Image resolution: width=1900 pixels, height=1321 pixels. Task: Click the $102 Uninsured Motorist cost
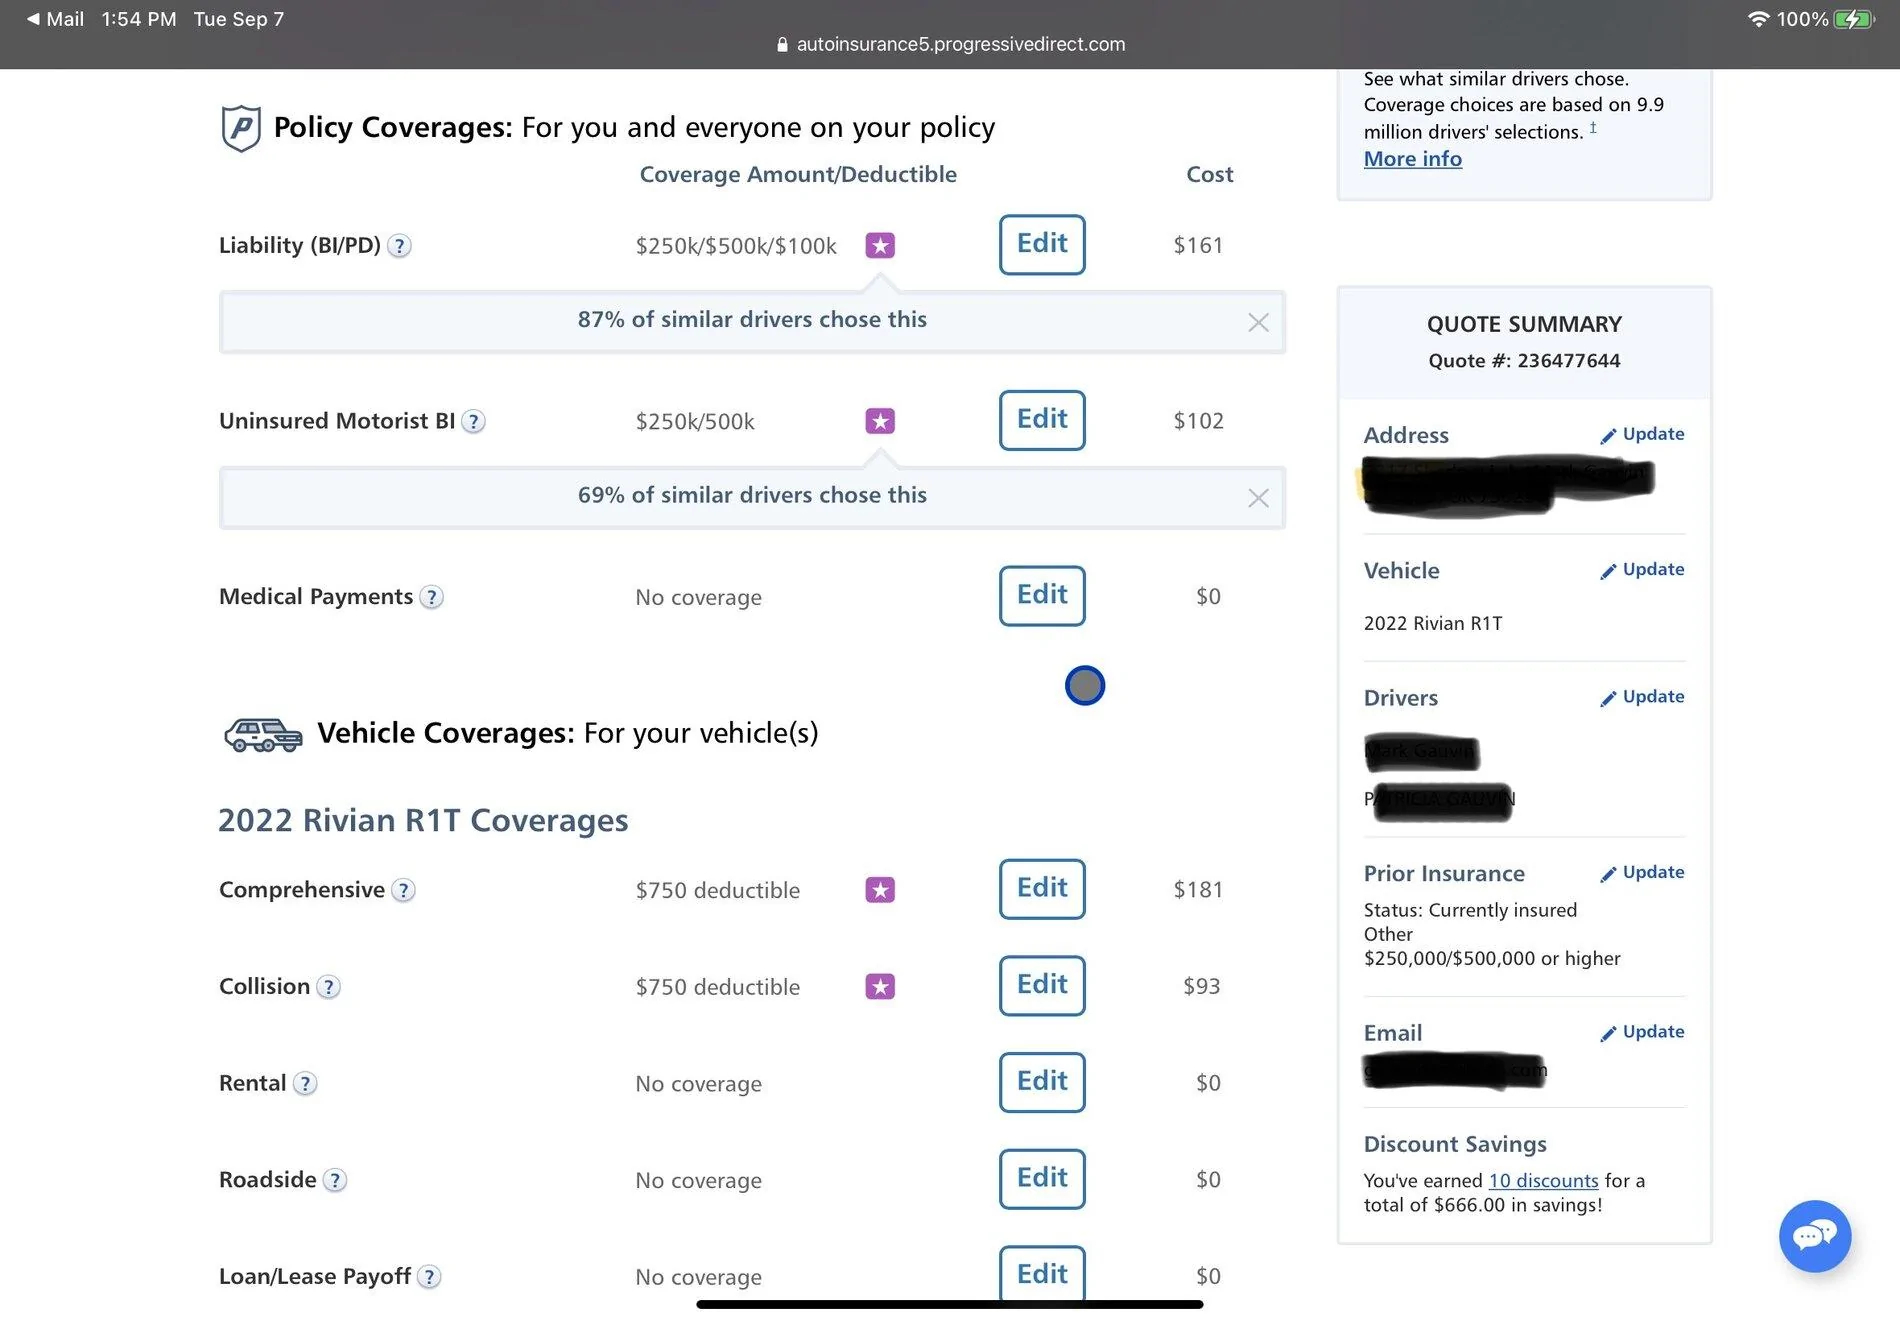(x=1198, y=421)
